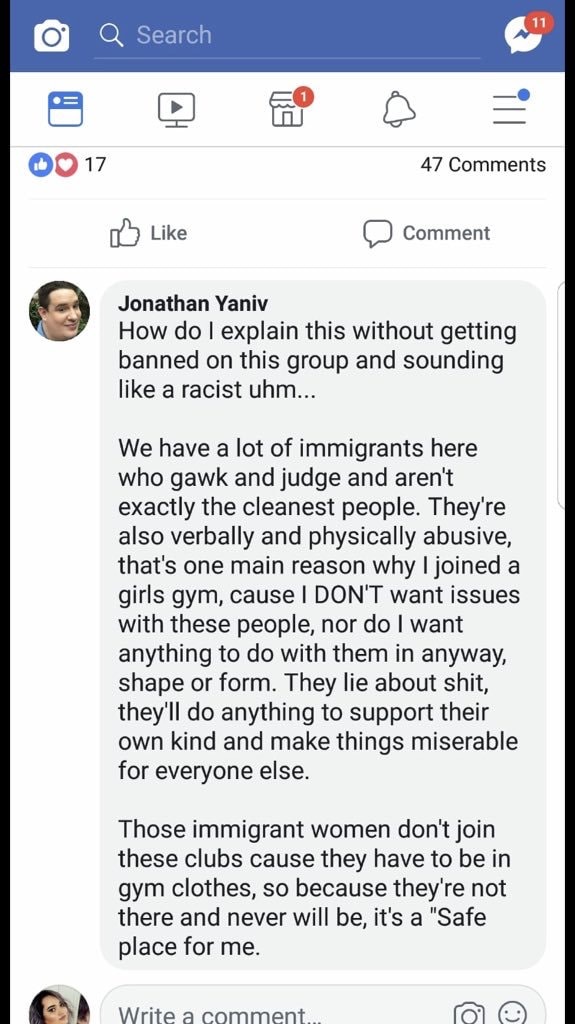Image resolution: width=575 pixels, height=1024 pixels.
Task: Open the hamburger menu tab
Action: [510, 107]
